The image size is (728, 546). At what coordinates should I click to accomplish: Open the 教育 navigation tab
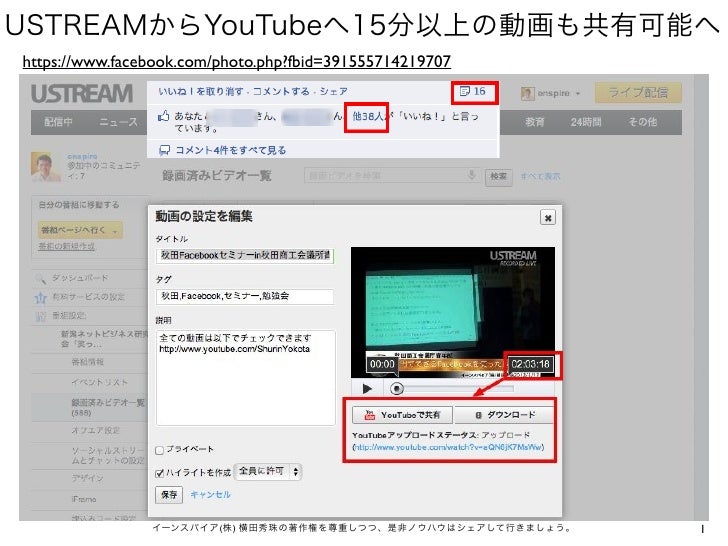(534, 122)
